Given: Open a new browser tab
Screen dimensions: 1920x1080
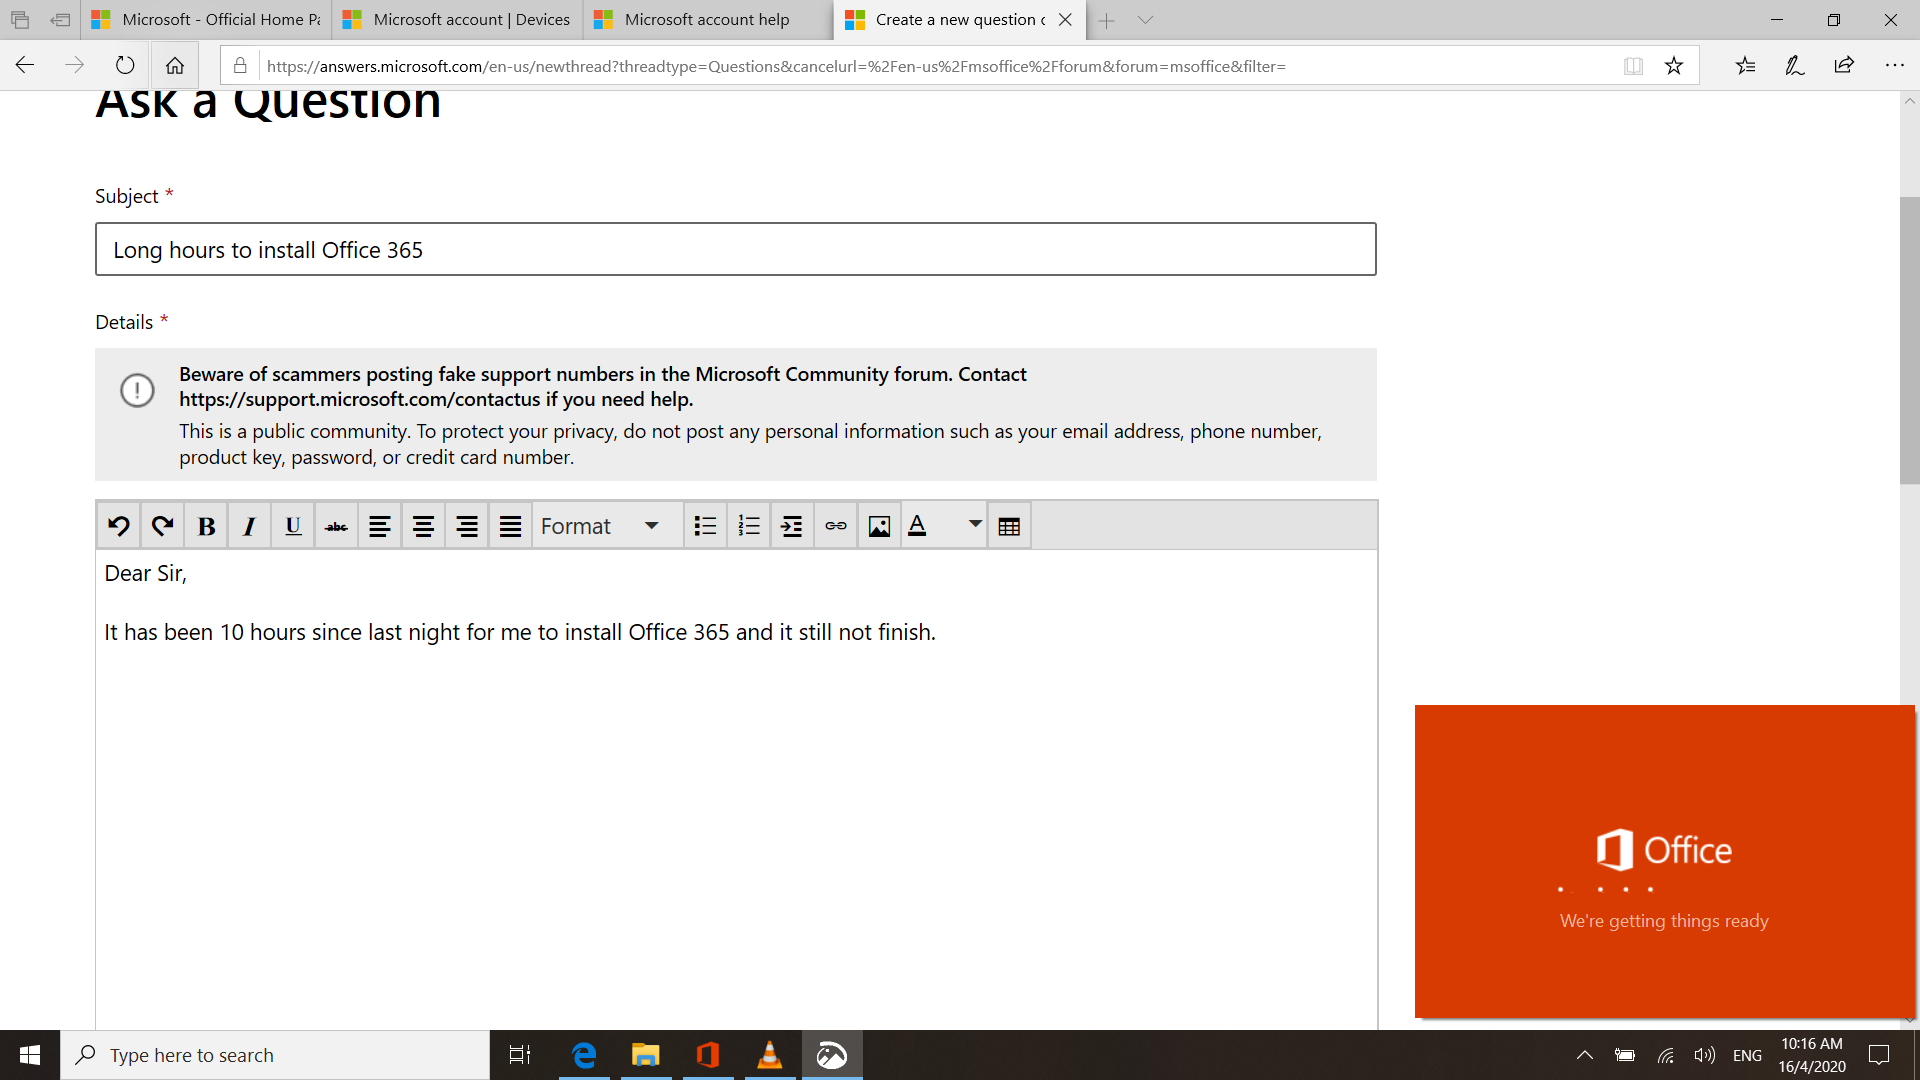Looking at the screenshot, I should pyautogui.click(x=1106, y=20).
